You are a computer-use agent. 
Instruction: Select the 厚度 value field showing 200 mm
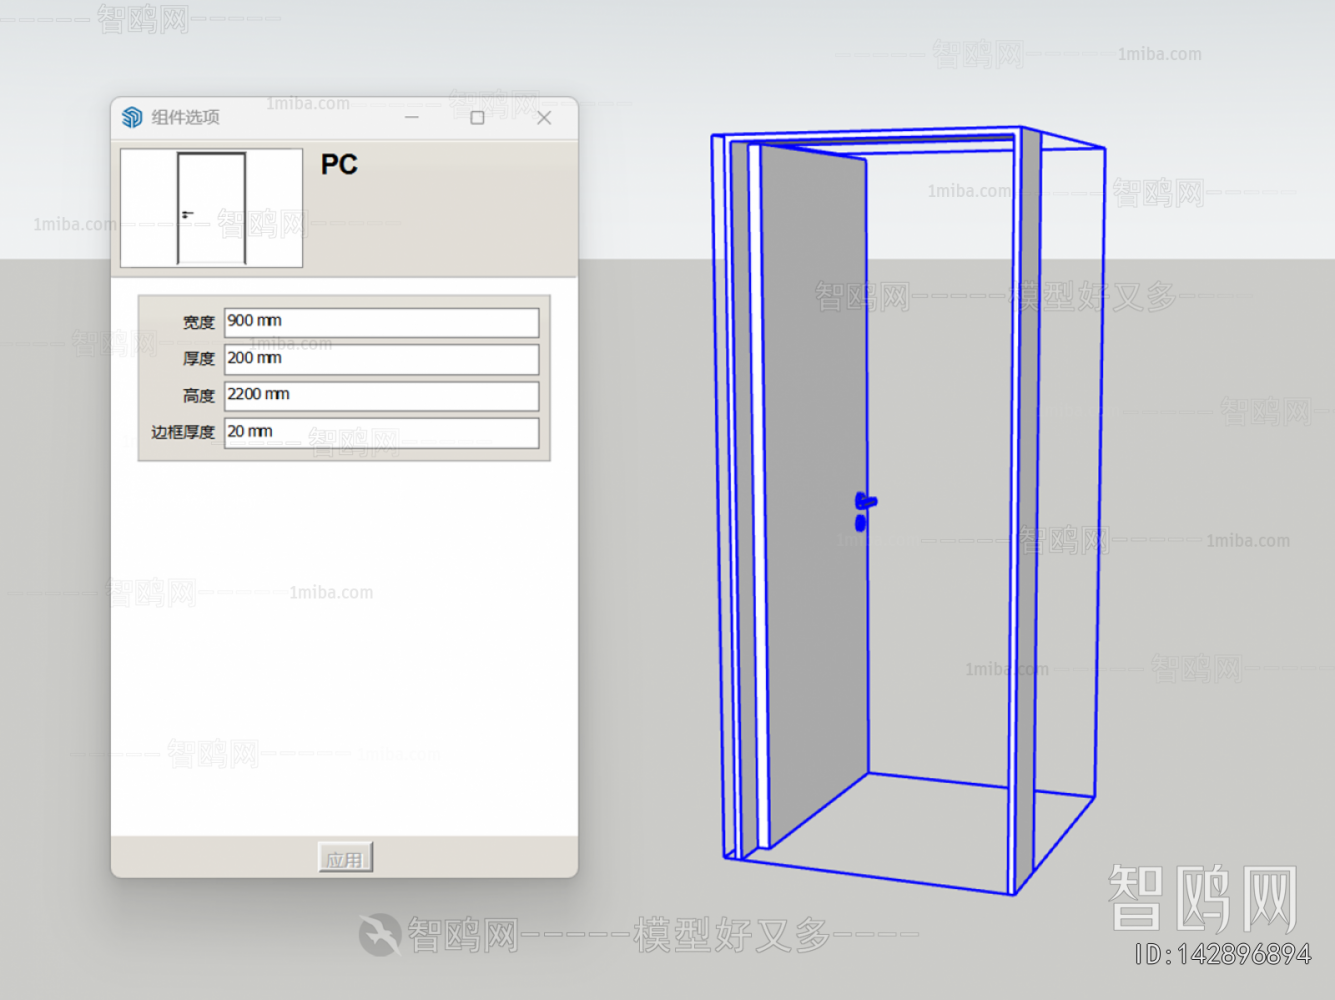(x=381, y=359)
